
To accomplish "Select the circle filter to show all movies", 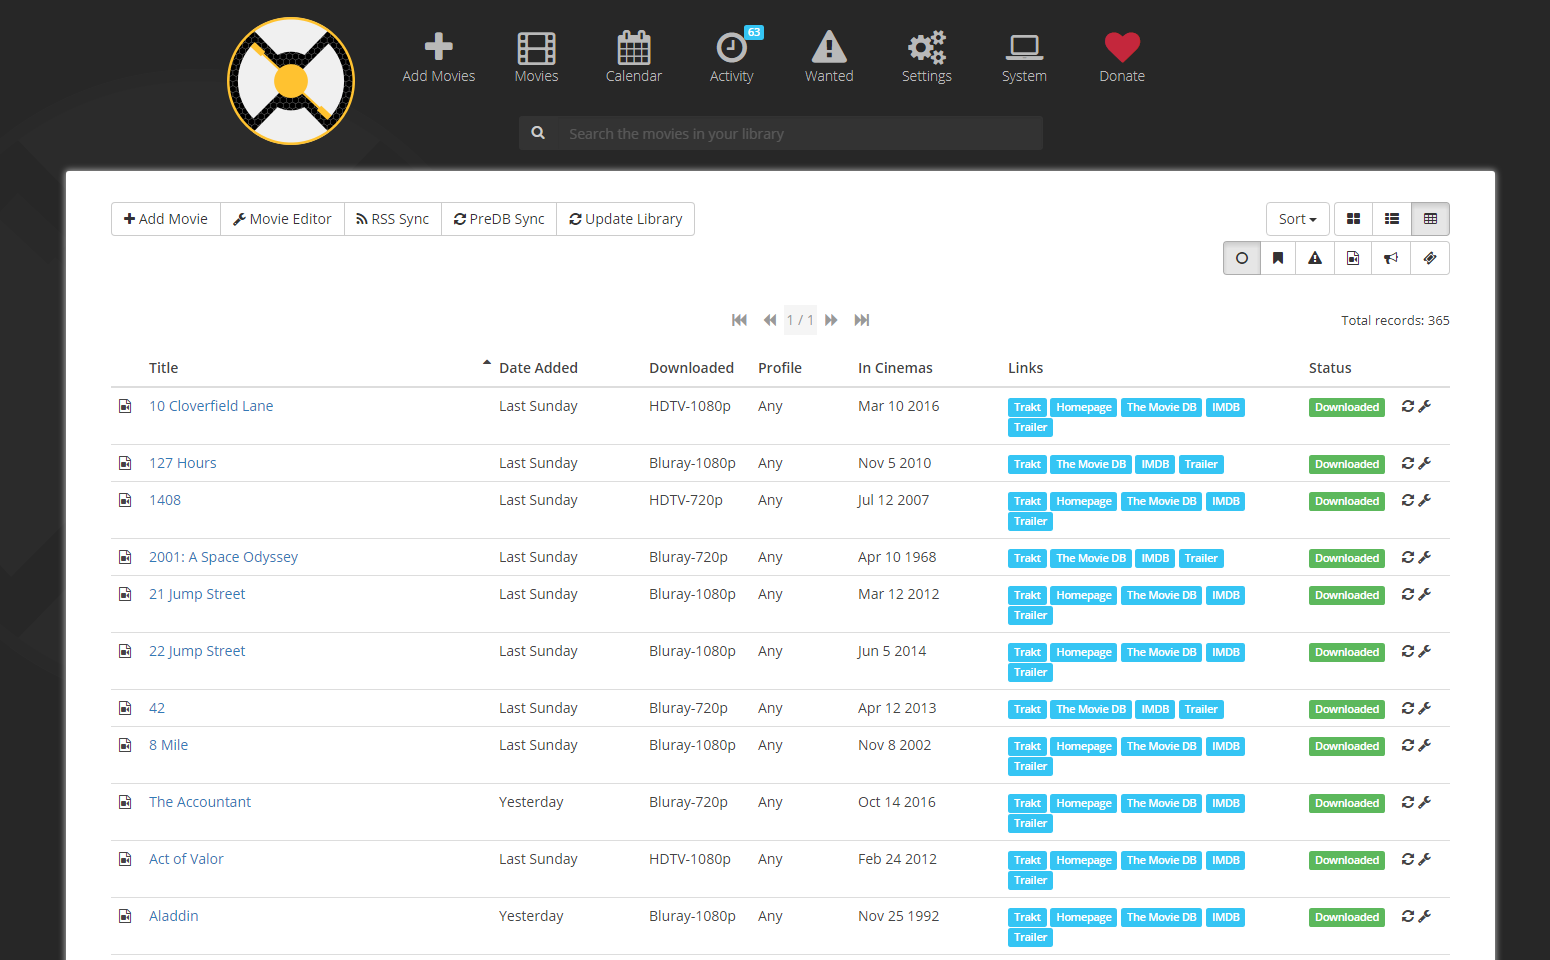I will click(x=1241, y=258).
